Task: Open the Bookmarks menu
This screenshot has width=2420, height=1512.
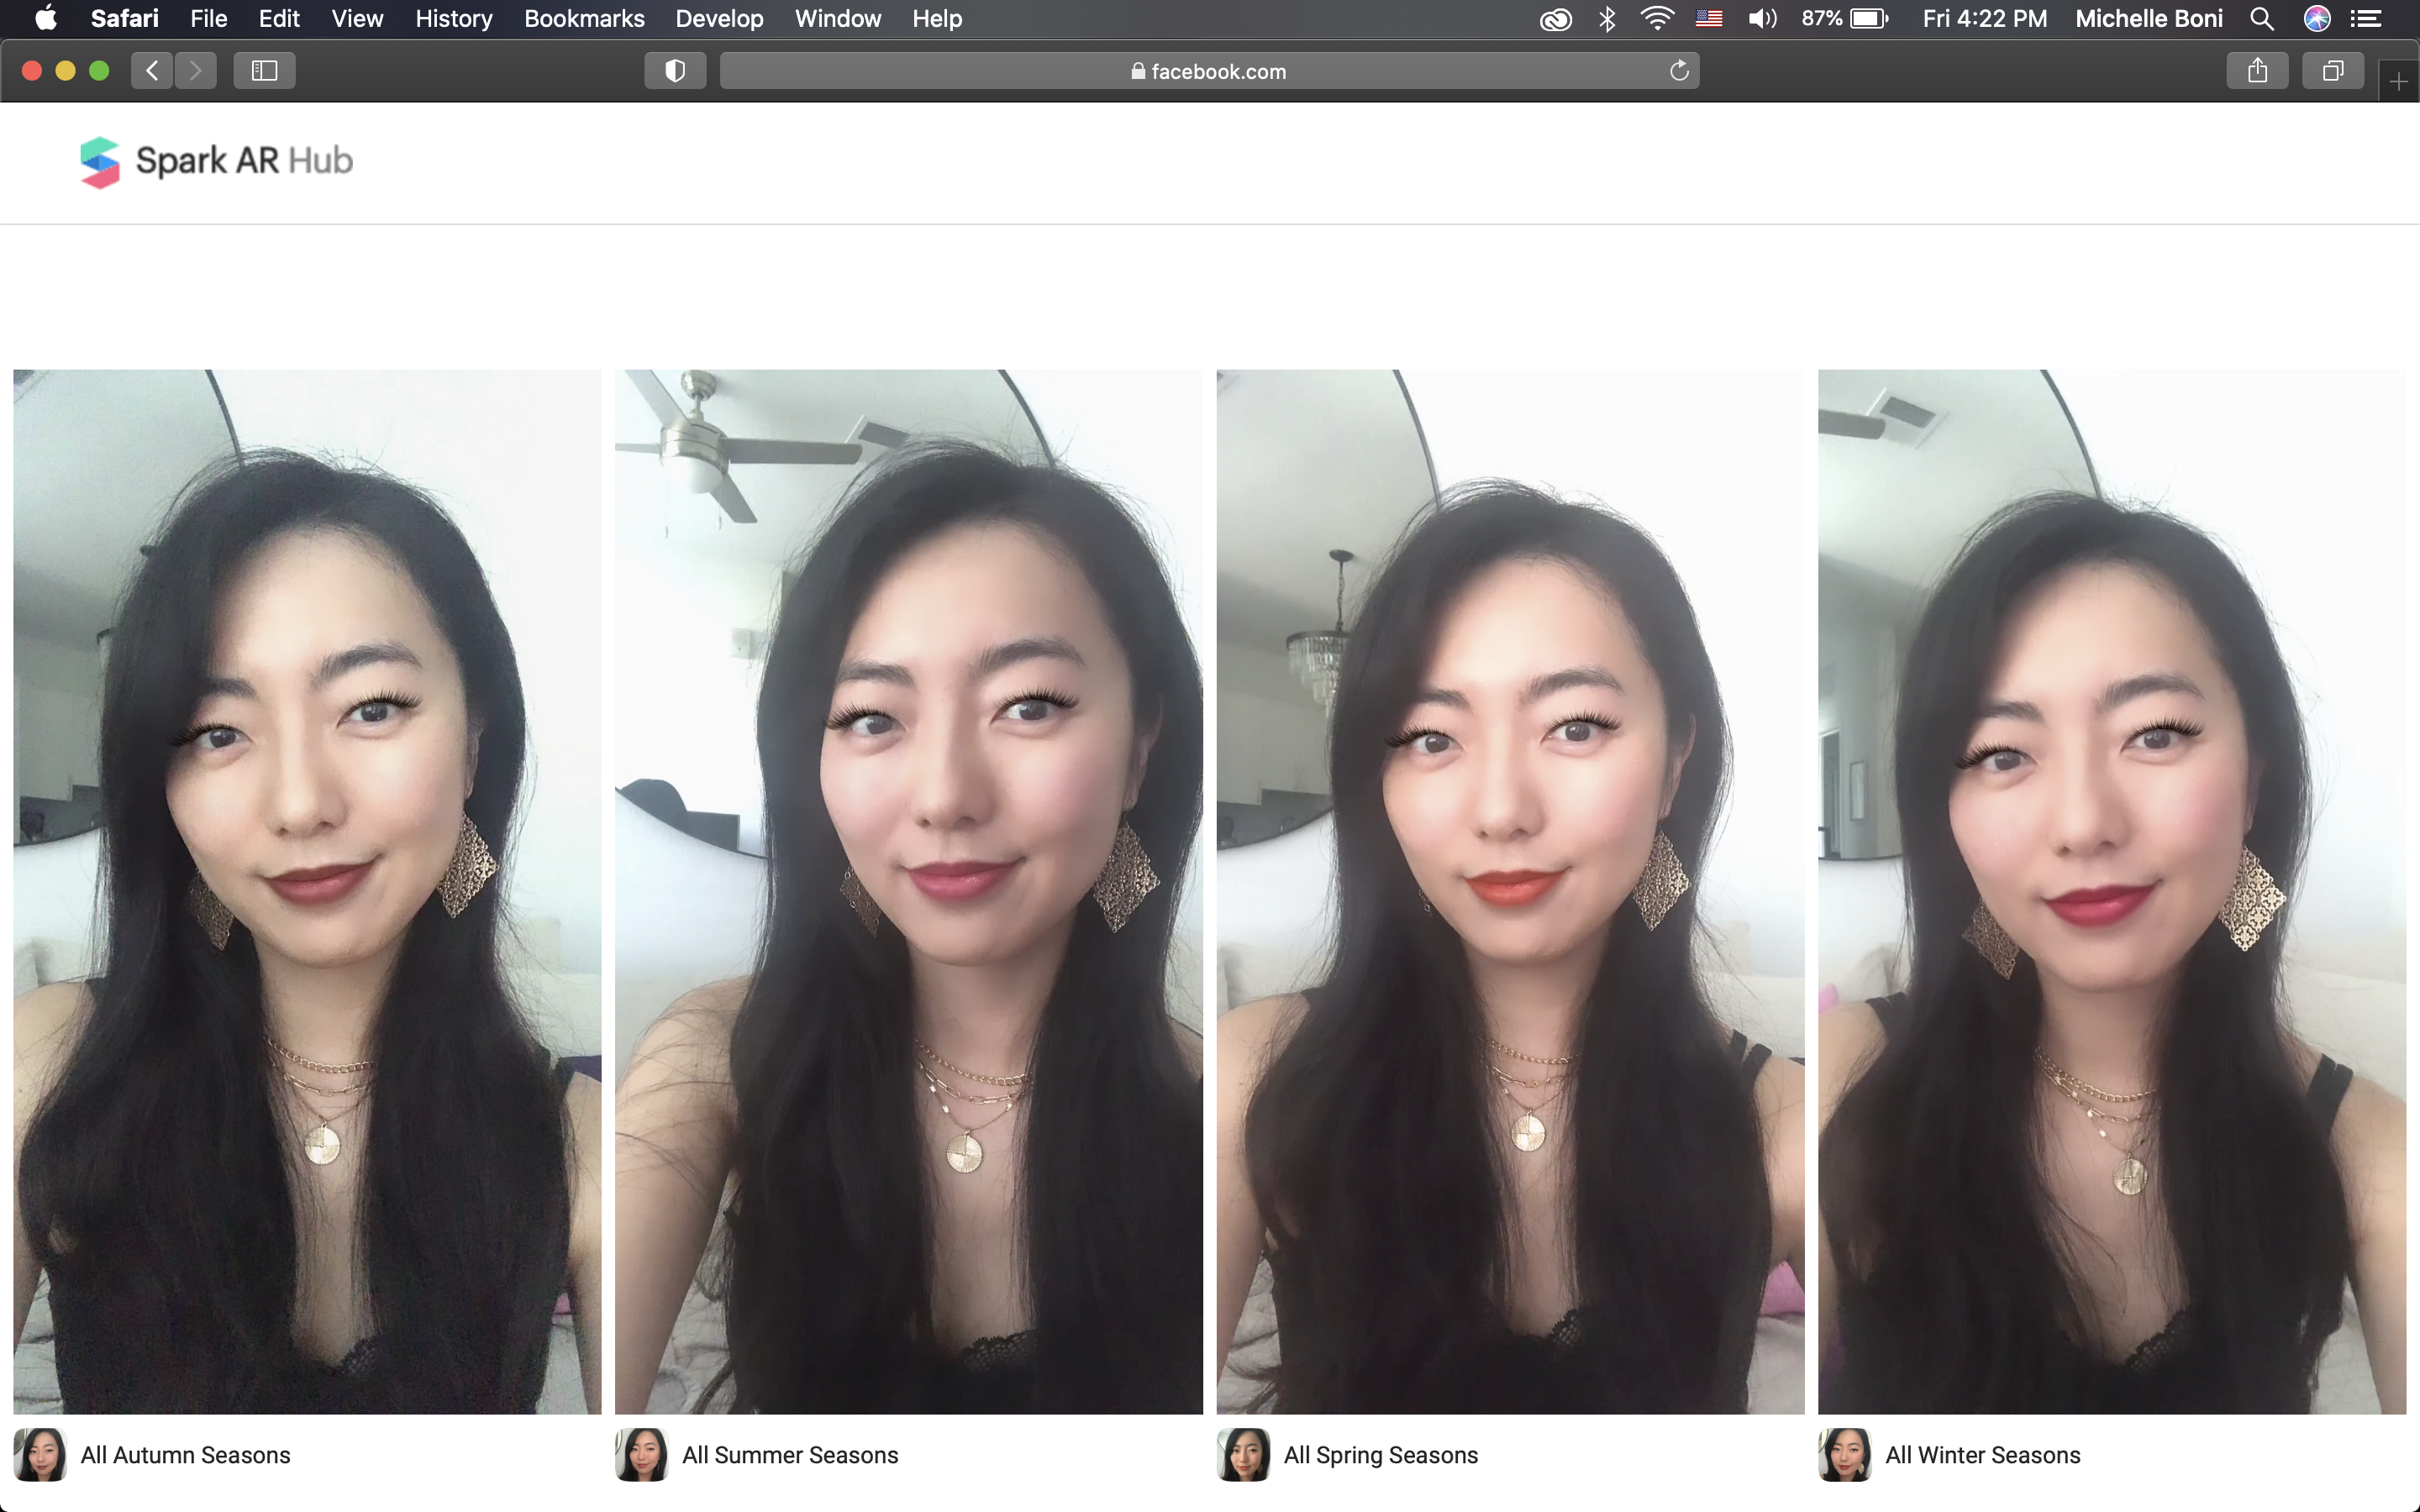Action: (584, 18)
